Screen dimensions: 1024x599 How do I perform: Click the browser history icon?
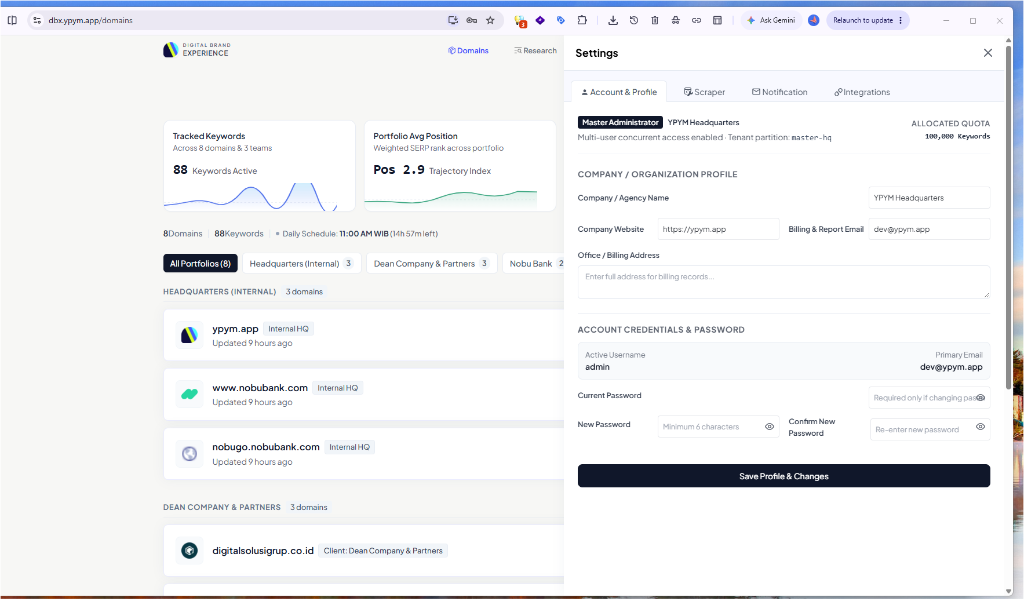tap(633, 20)
